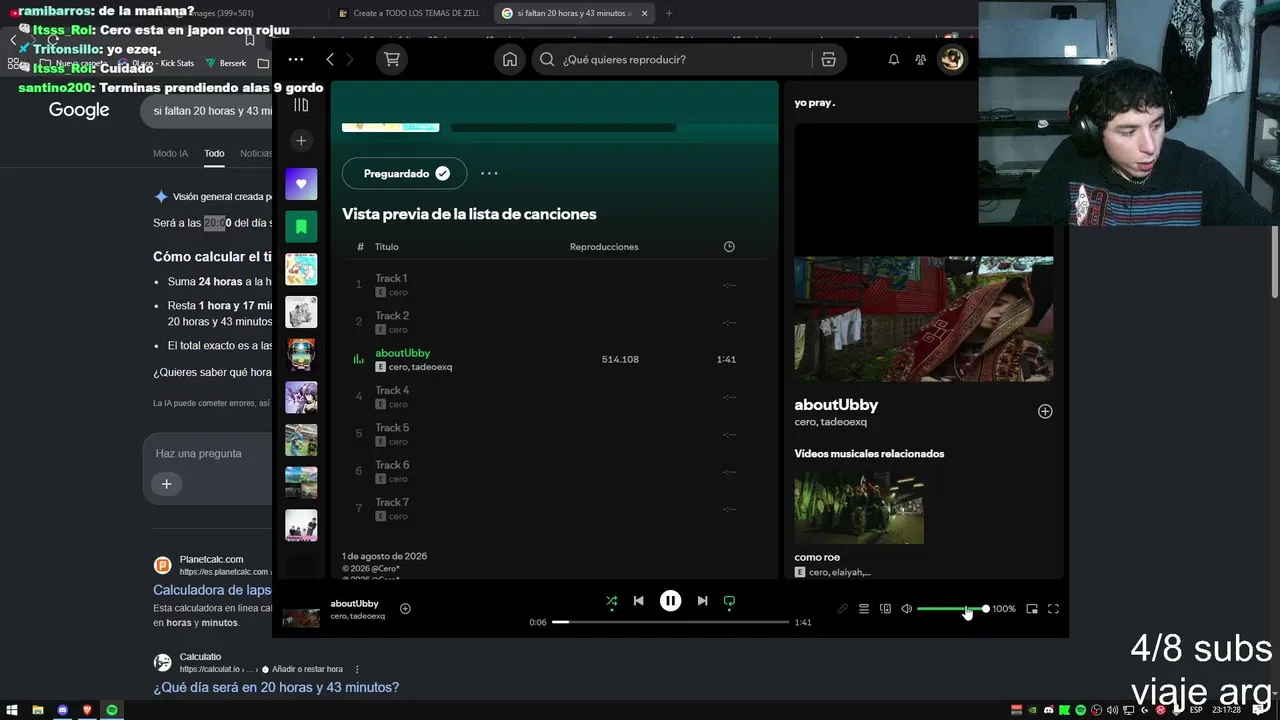Open artist link 'cero, tadeoexq' in track list
Viewport: 1280px width, 720px height.
[x=420, y=367]
